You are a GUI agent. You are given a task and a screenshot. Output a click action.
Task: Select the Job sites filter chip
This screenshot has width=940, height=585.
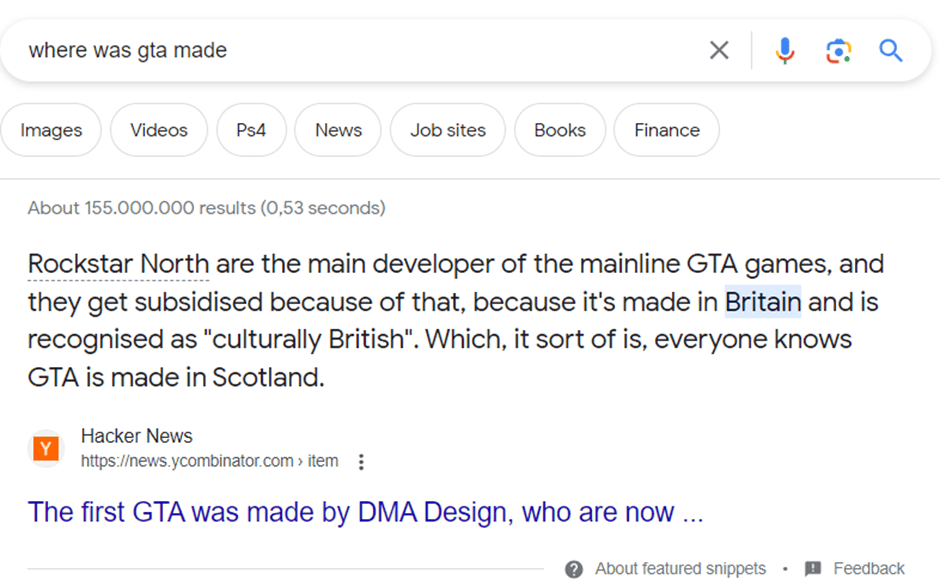[x=448, y=130]
